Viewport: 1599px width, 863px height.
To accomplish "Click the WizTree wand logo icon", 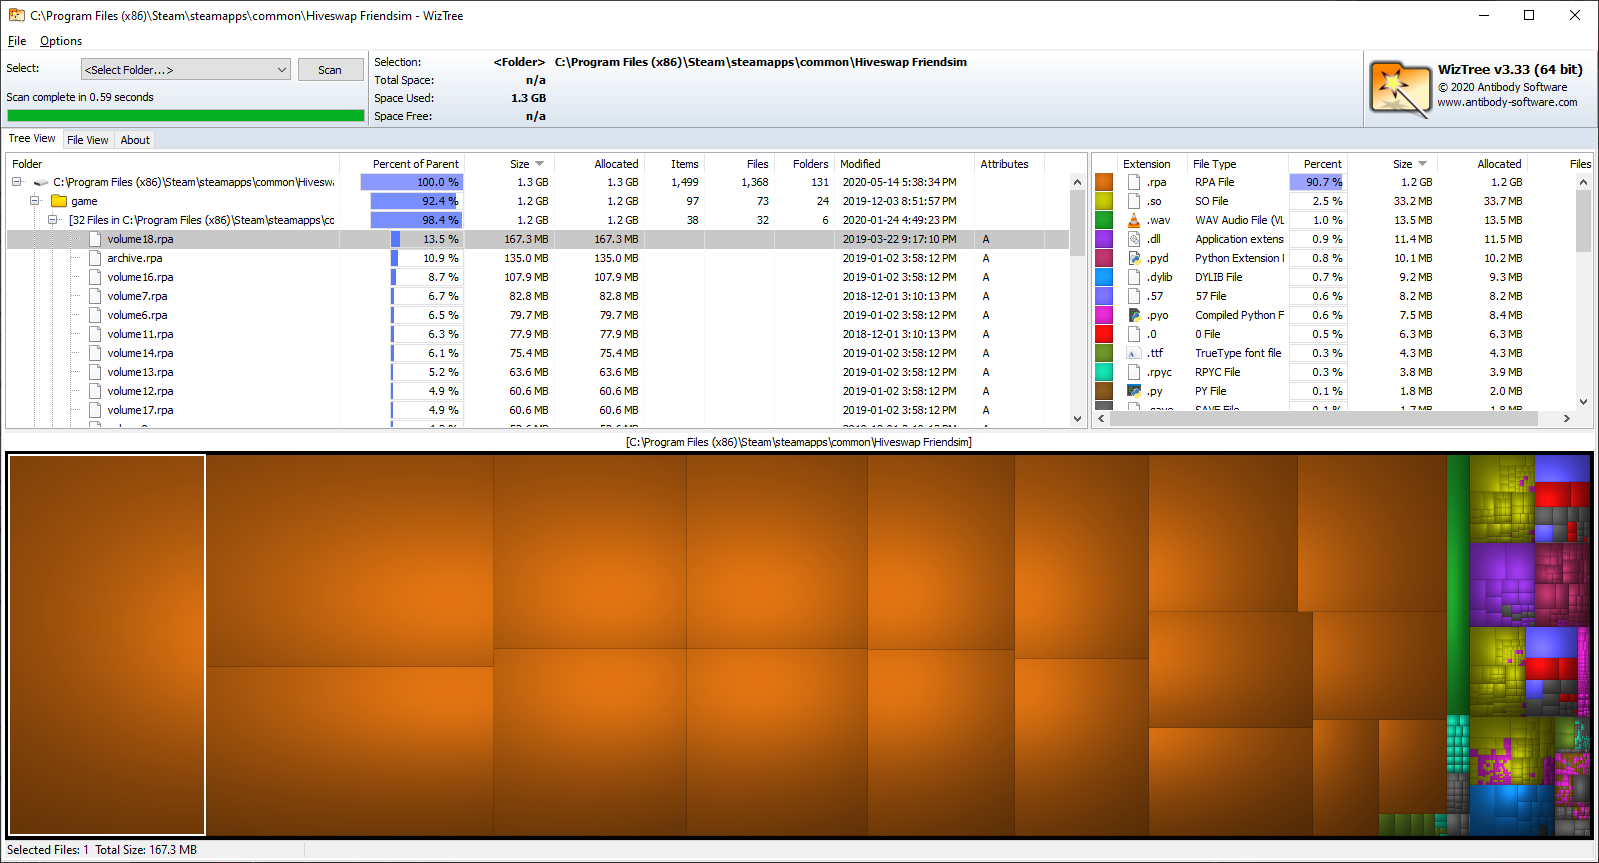I will click(1400, 89).
